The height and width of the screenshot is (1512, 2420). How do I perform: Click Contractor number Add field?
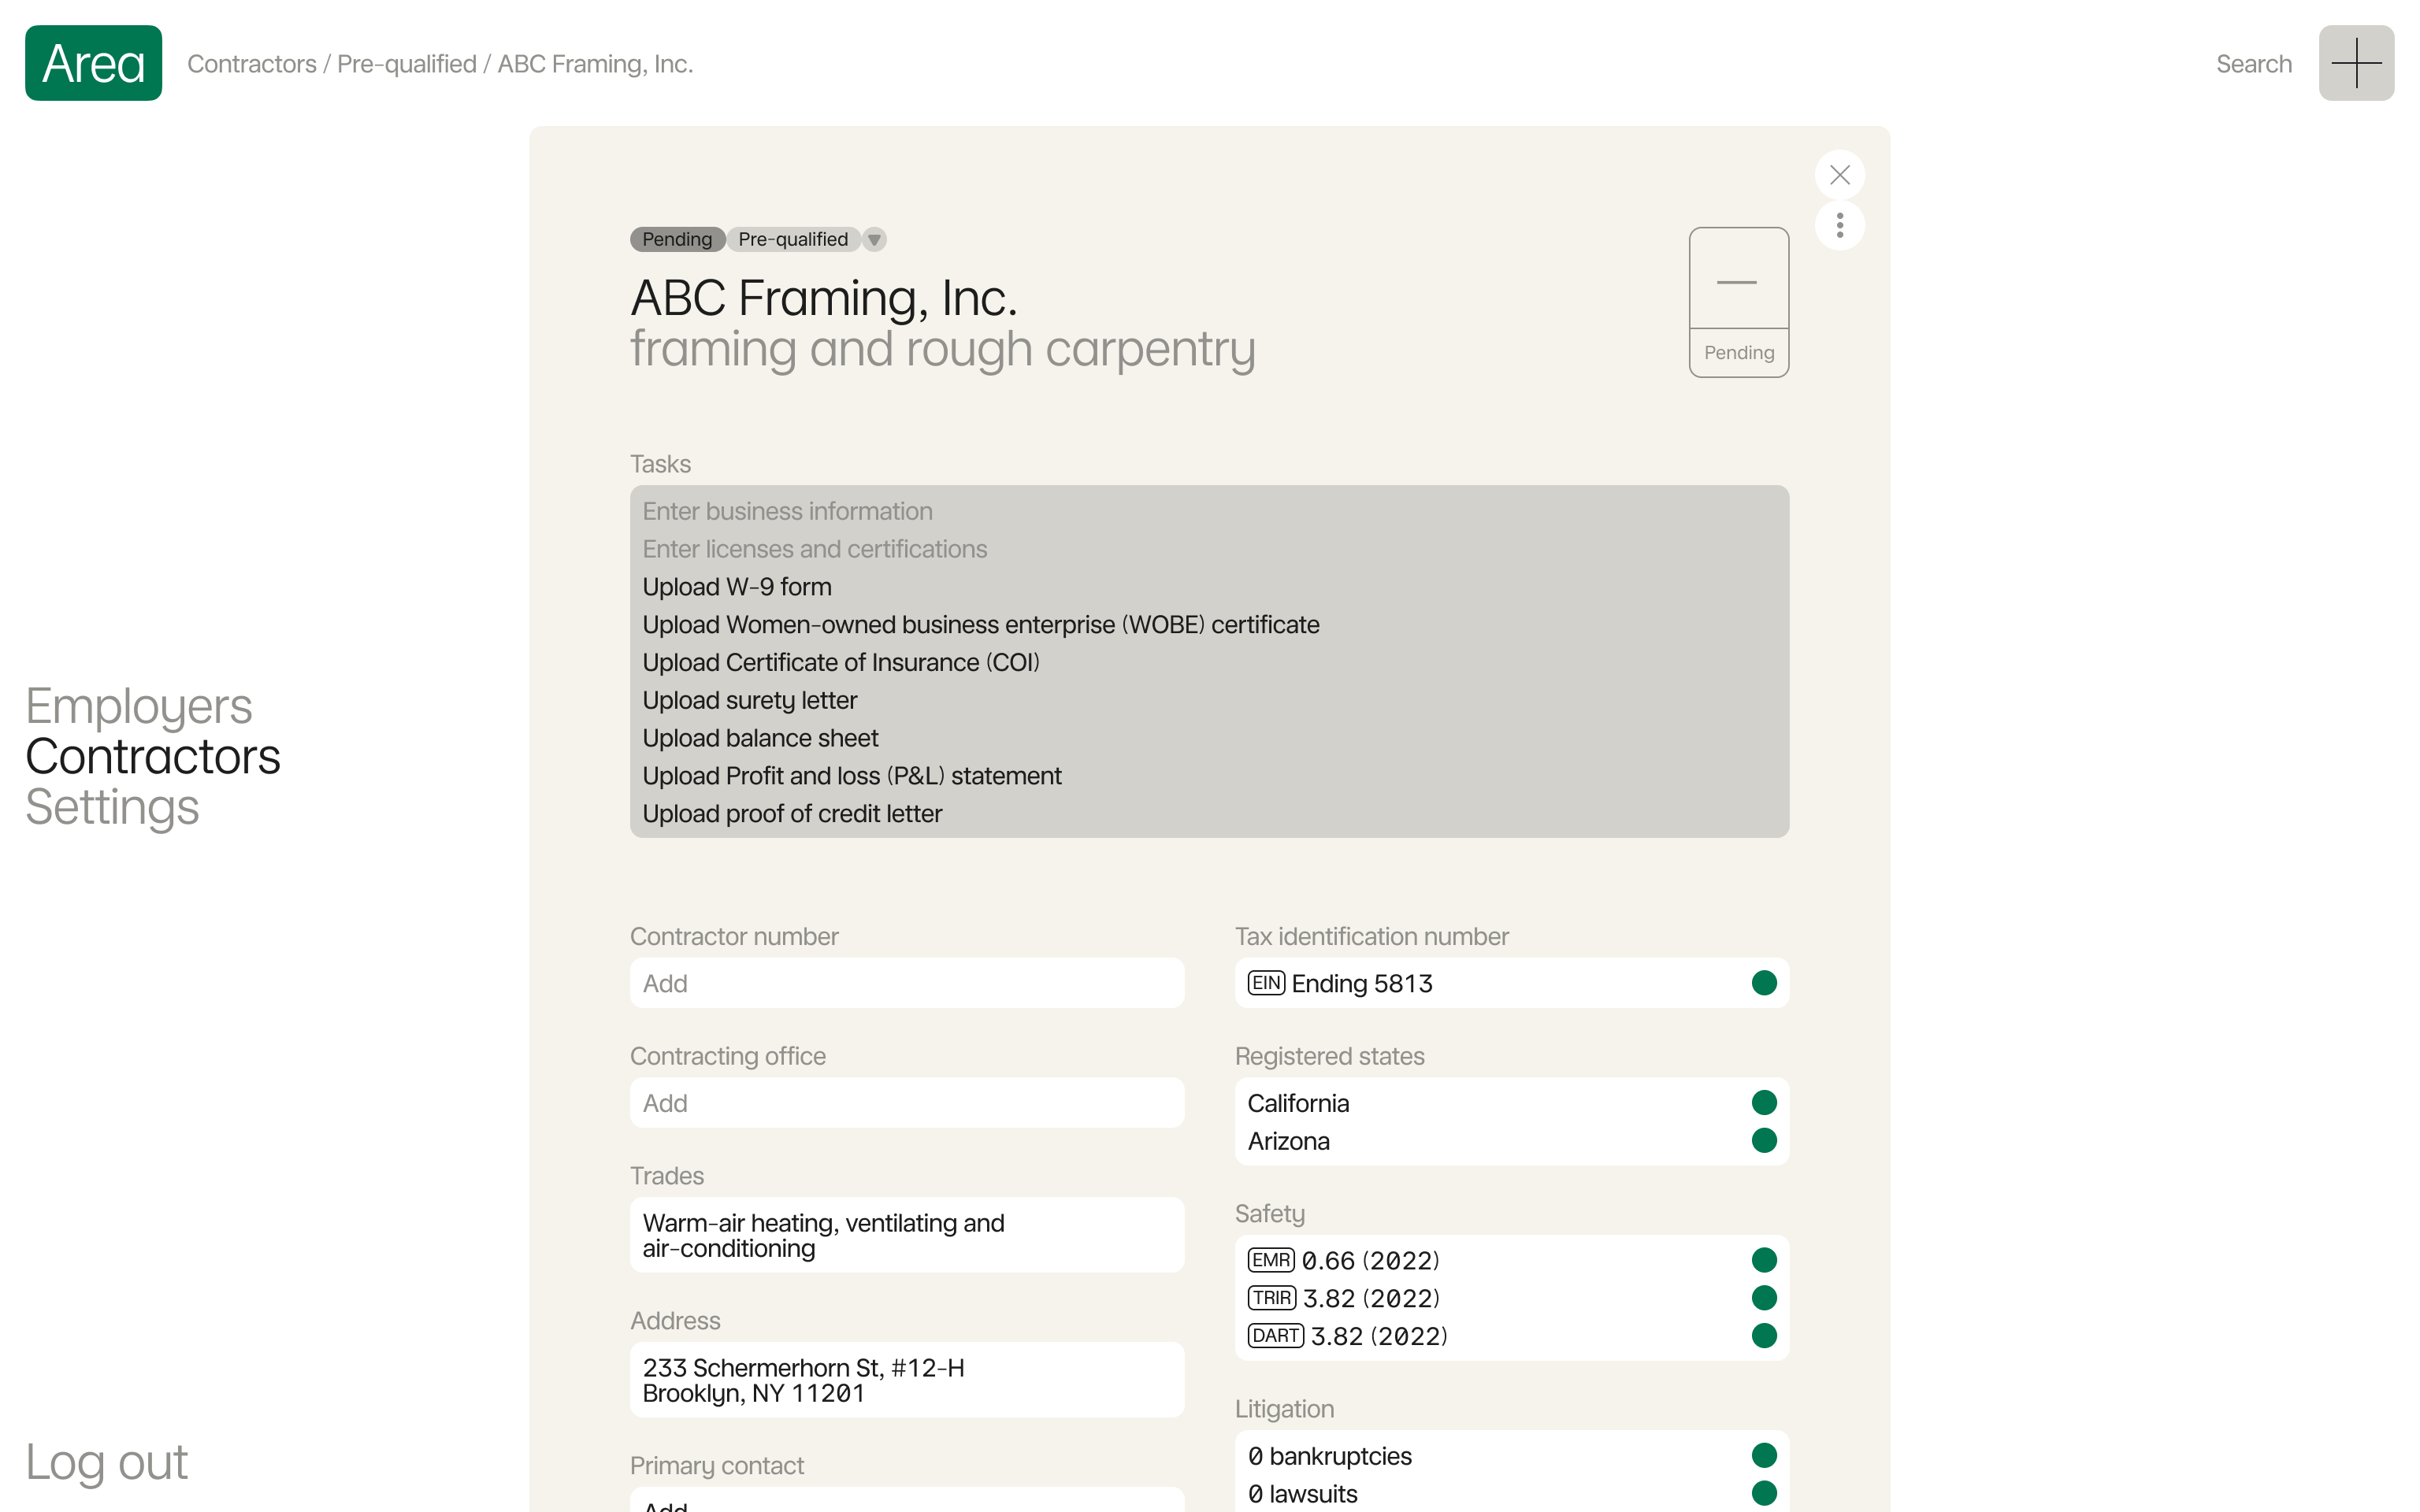(x=907, y=983)
